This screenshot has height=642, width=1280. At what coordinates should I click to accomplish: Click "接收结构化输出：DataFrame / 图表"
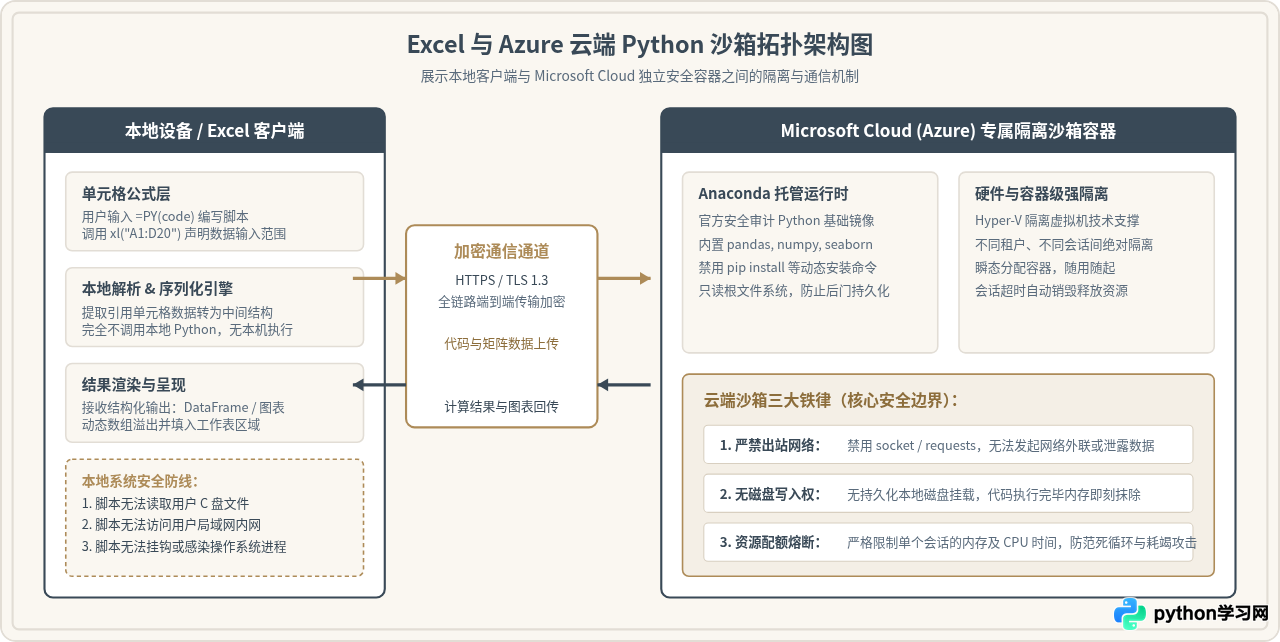pyautogui.click(x=183, y=407)
